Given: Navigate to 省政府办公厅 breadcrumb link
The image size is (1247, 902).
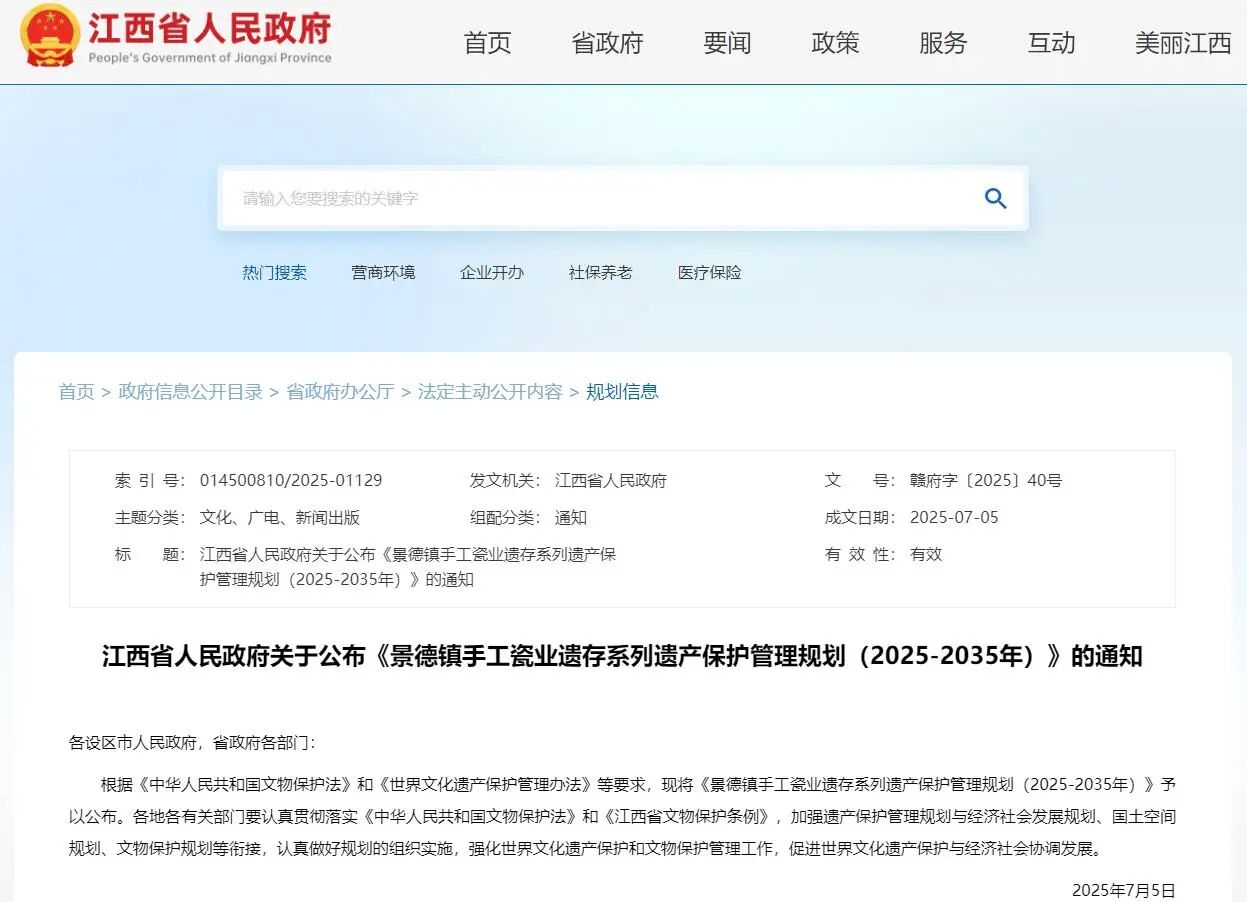Looking at the screenshot, I should coord(340,391).
